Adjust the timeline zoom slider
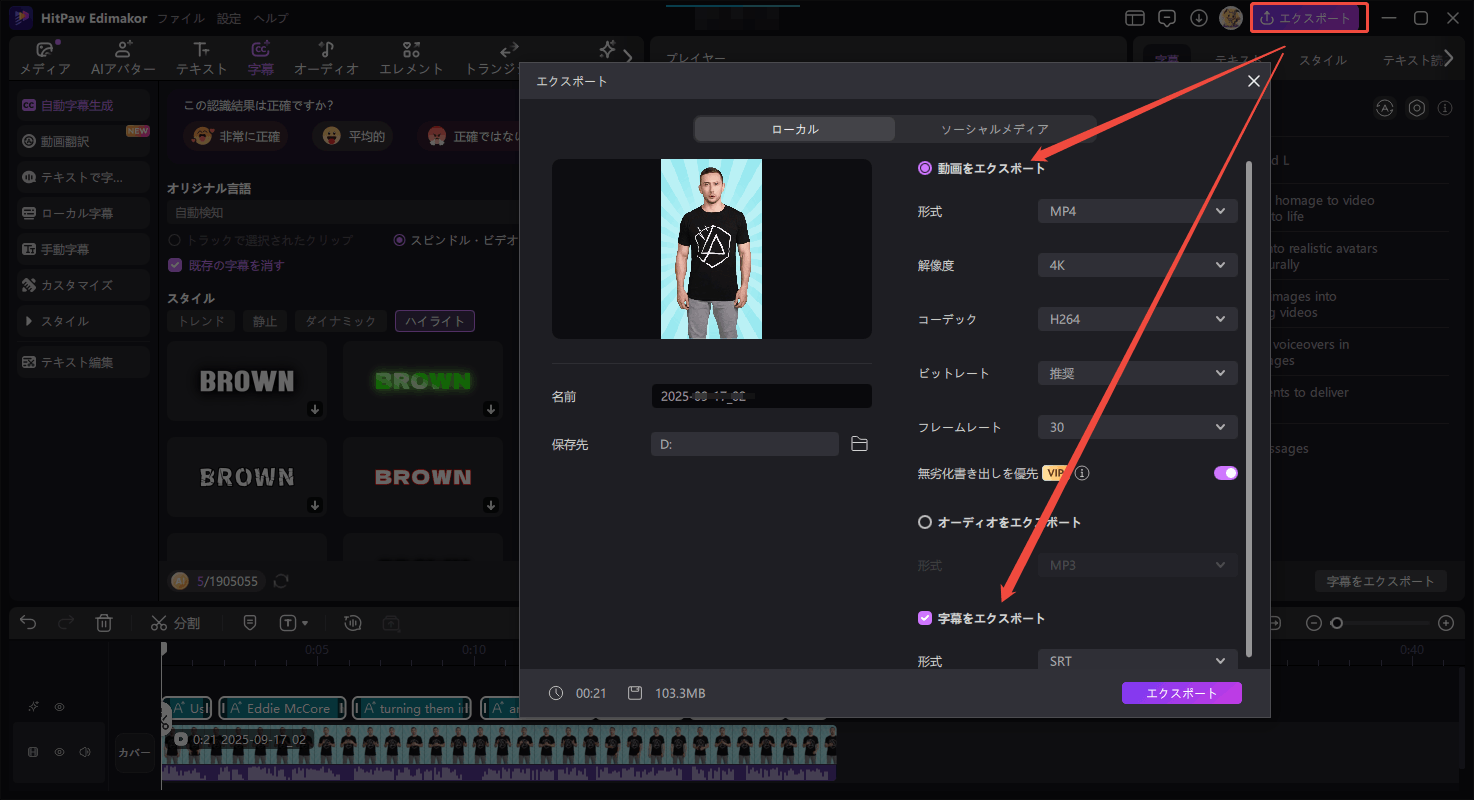 click(x=1338, y=622)
